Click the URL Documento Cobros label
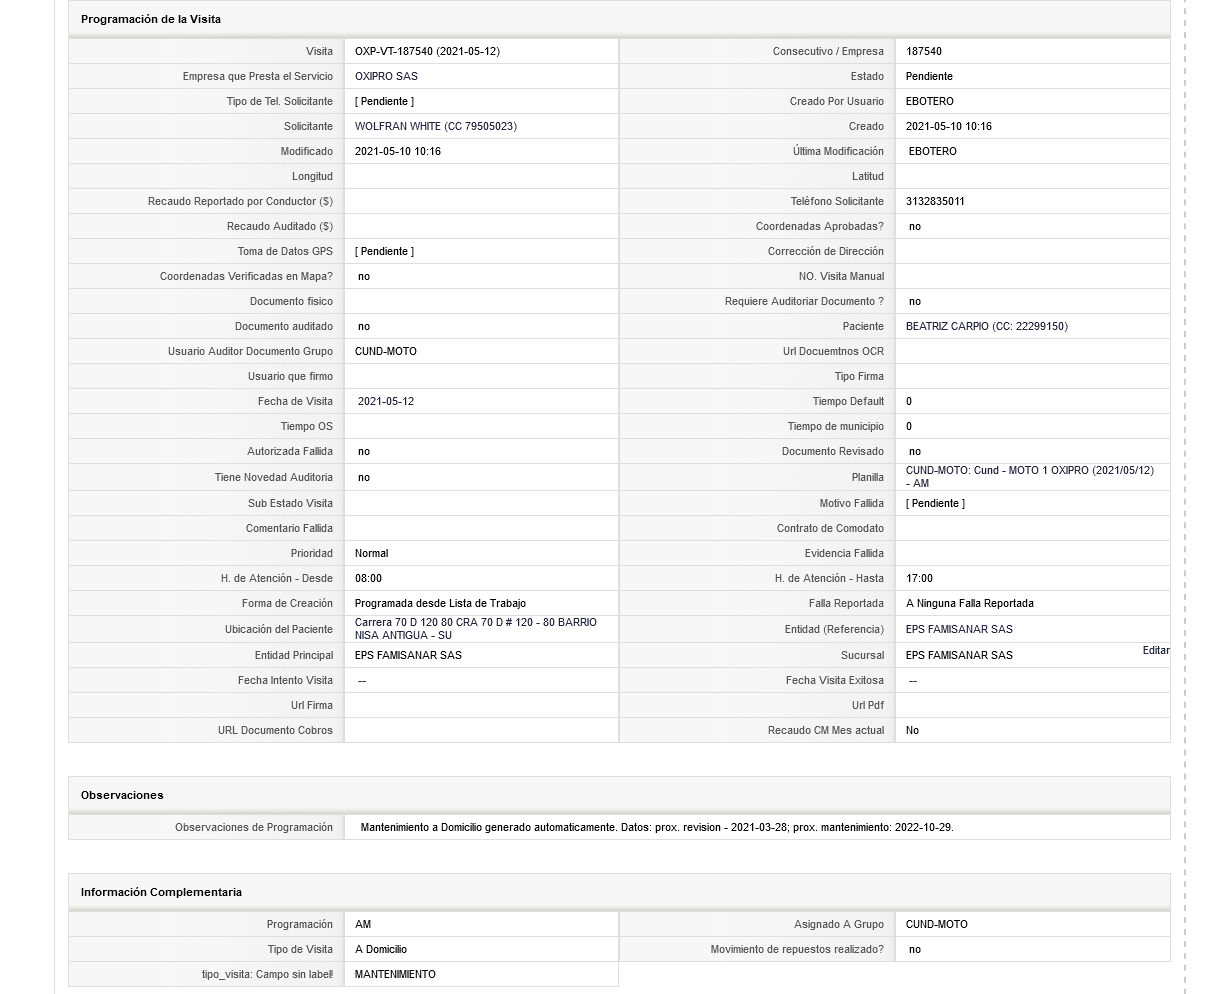Screen dimensions: 1223x994 pos(275,730)
